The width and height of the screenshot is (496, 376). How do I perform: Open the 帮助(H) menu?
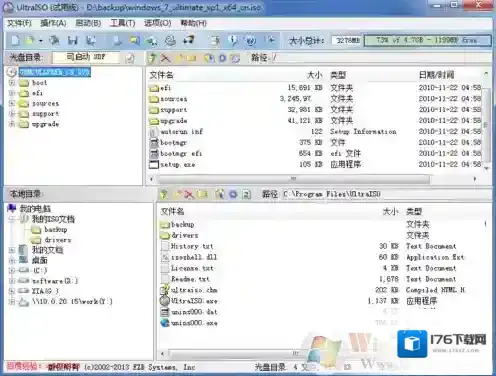point(194,23)
